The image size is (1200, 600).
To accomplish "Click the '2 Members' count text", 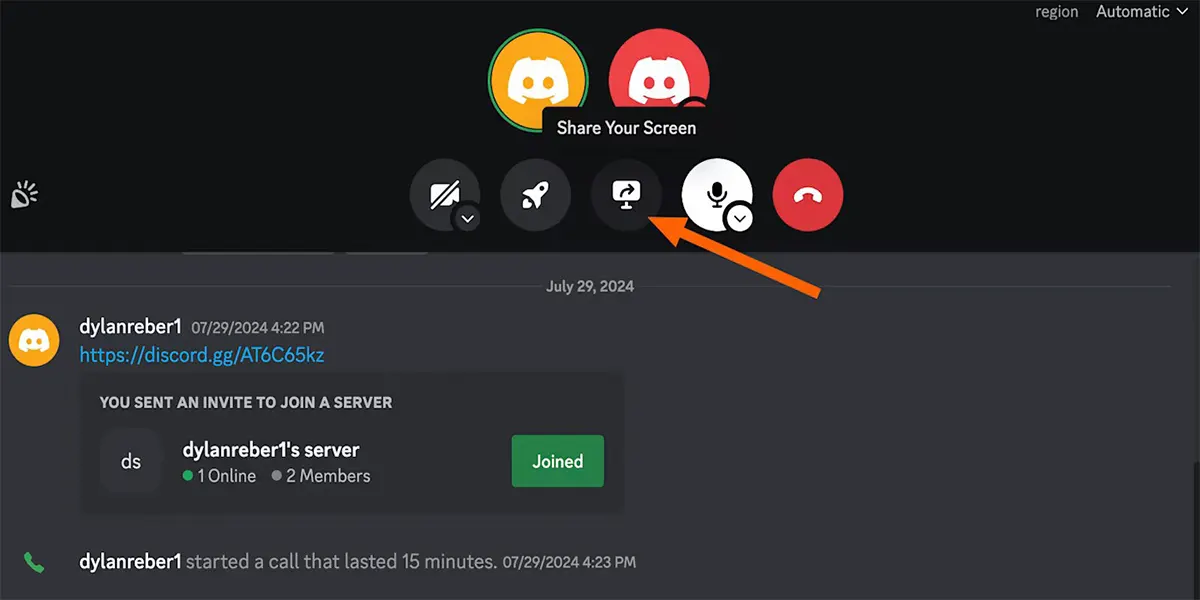I will point(328,476).
